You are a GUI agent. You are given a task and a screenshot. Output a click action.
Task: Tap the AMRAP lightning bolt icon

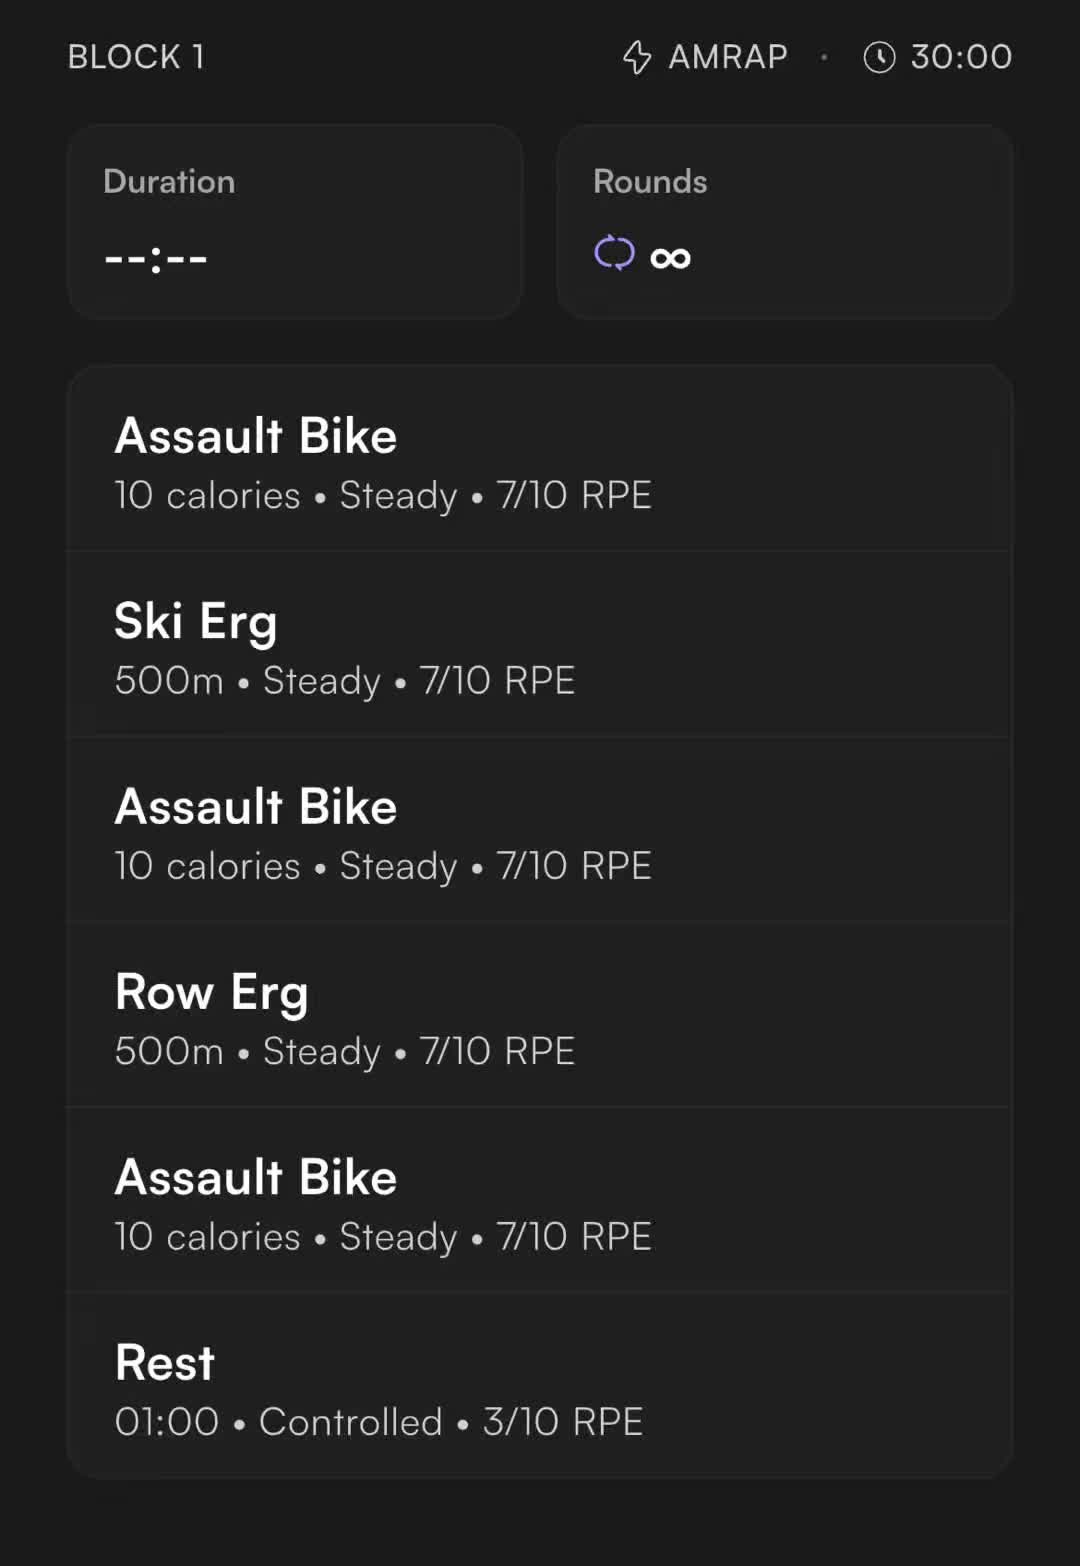pyautogui.click(x=637, y=57)
